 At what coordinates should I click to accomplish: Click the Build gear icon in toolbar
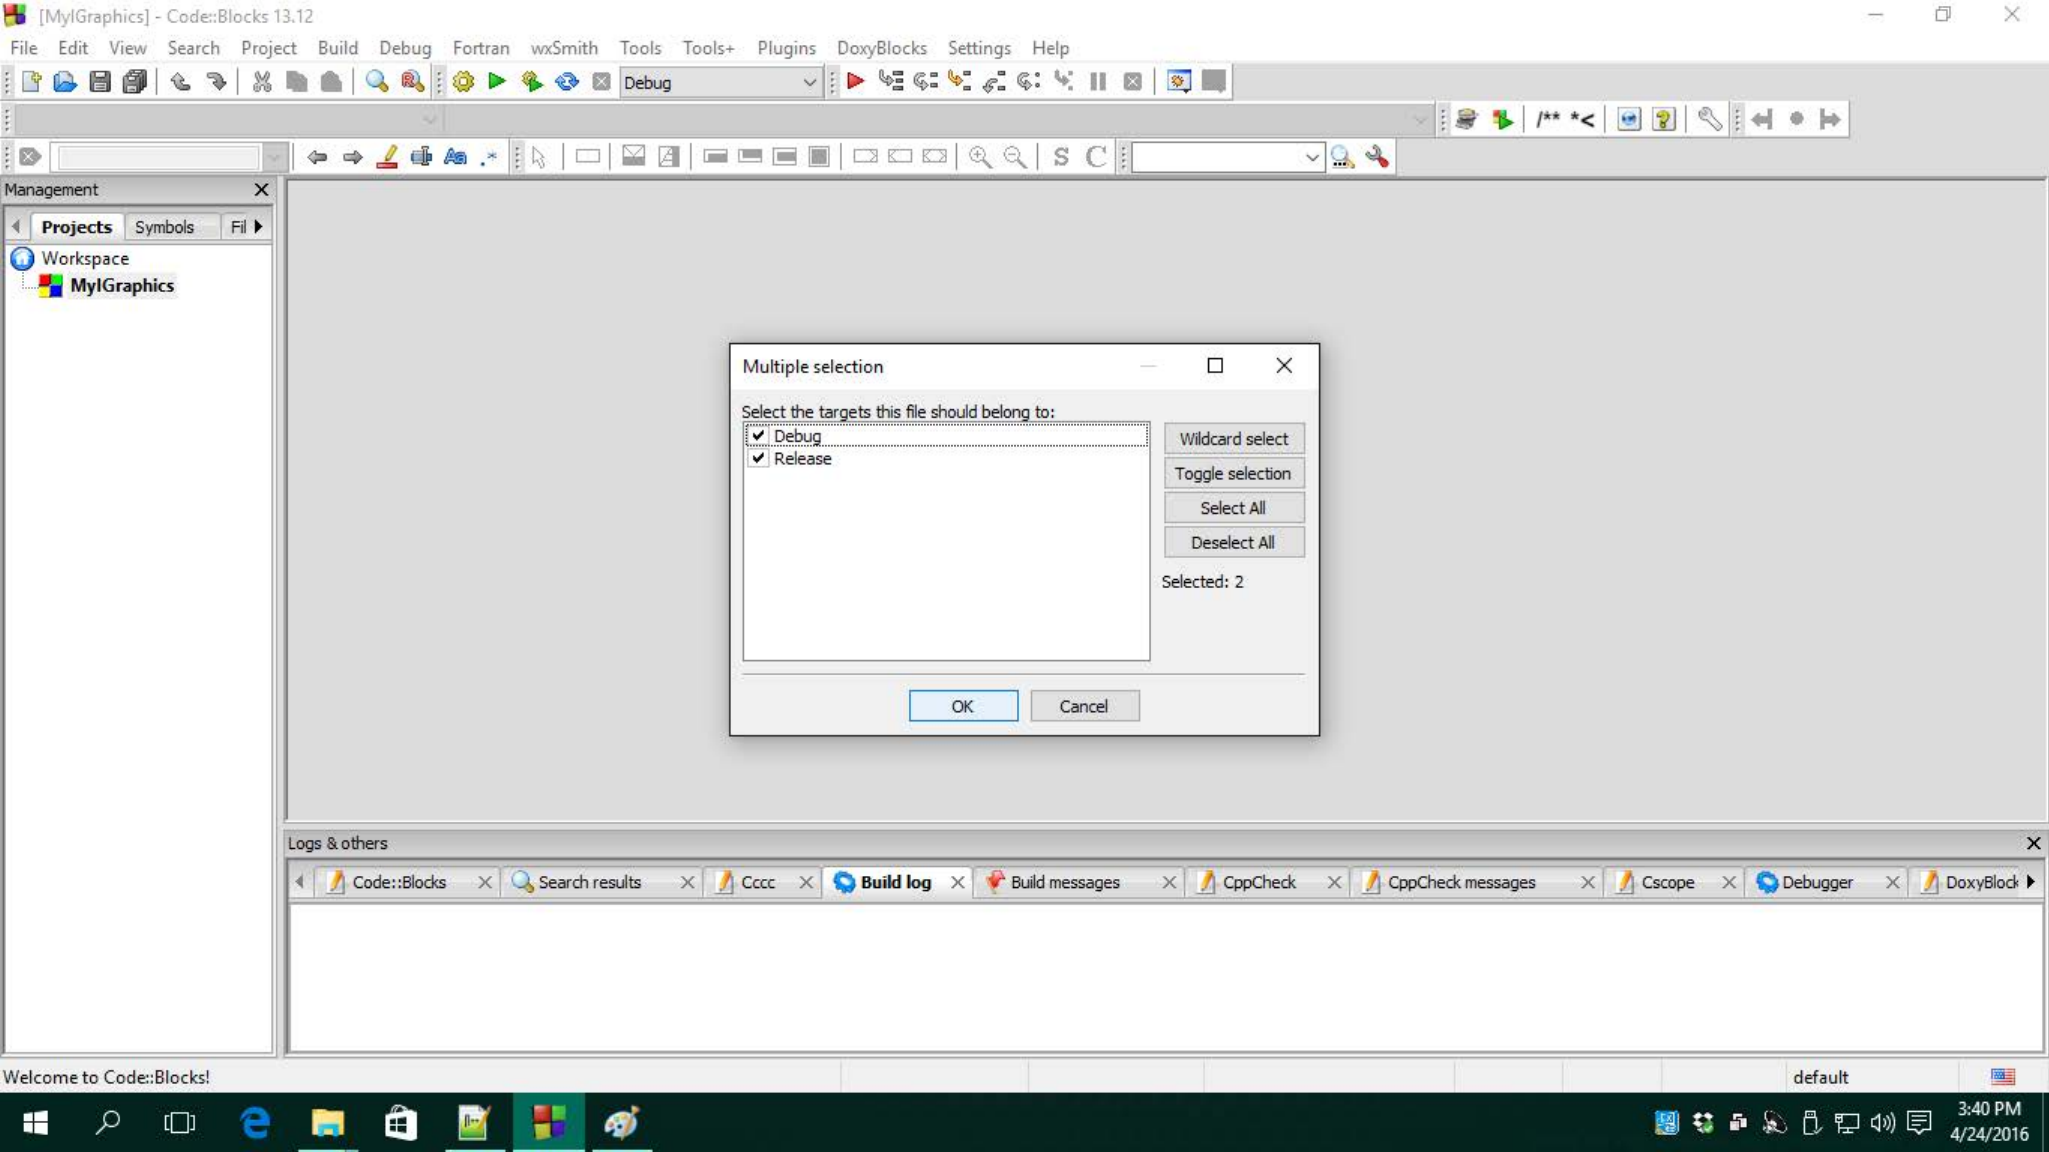point(463,82)
